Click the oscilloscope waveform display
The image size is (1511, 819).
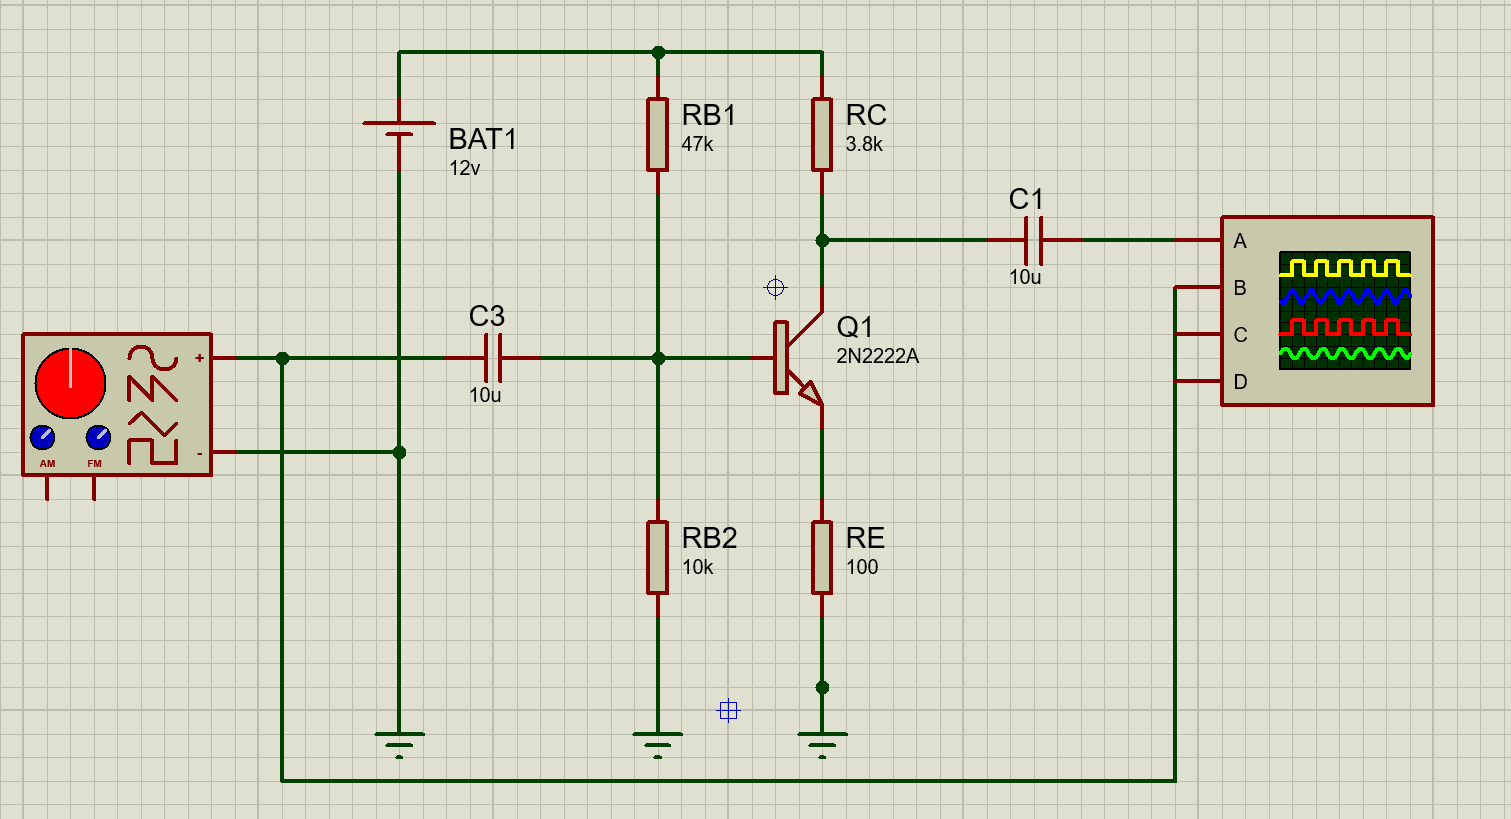point(1345,310)
